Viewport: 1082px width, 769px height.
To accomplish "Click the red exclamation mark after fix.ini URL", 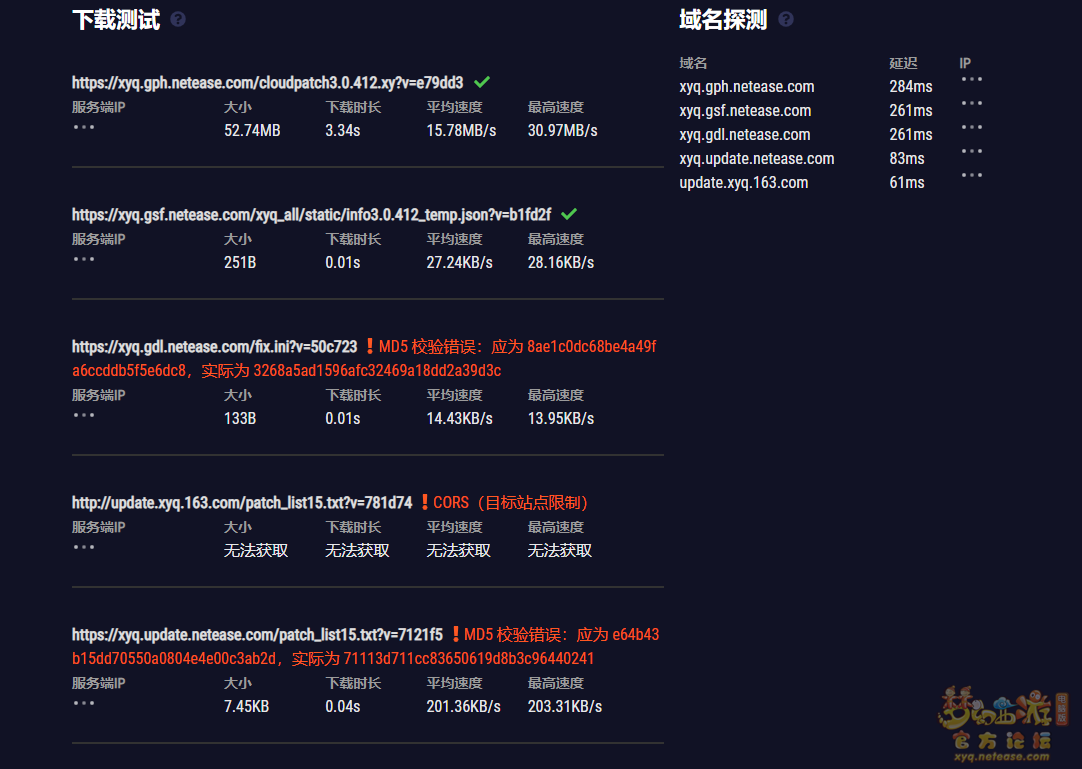I will [x=370, y=346].
